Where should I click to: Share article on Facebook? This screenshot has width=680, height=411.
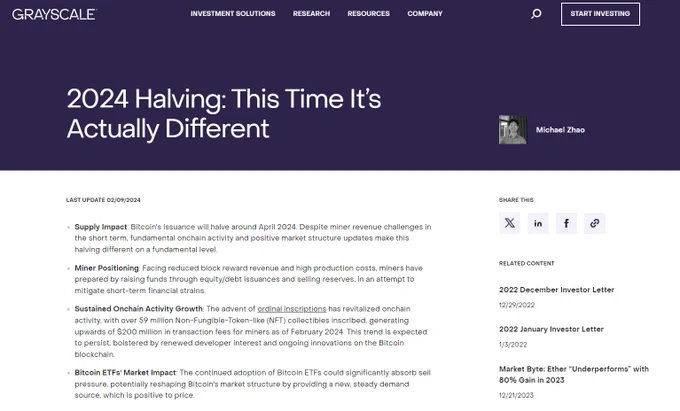(x=566, y=223)
